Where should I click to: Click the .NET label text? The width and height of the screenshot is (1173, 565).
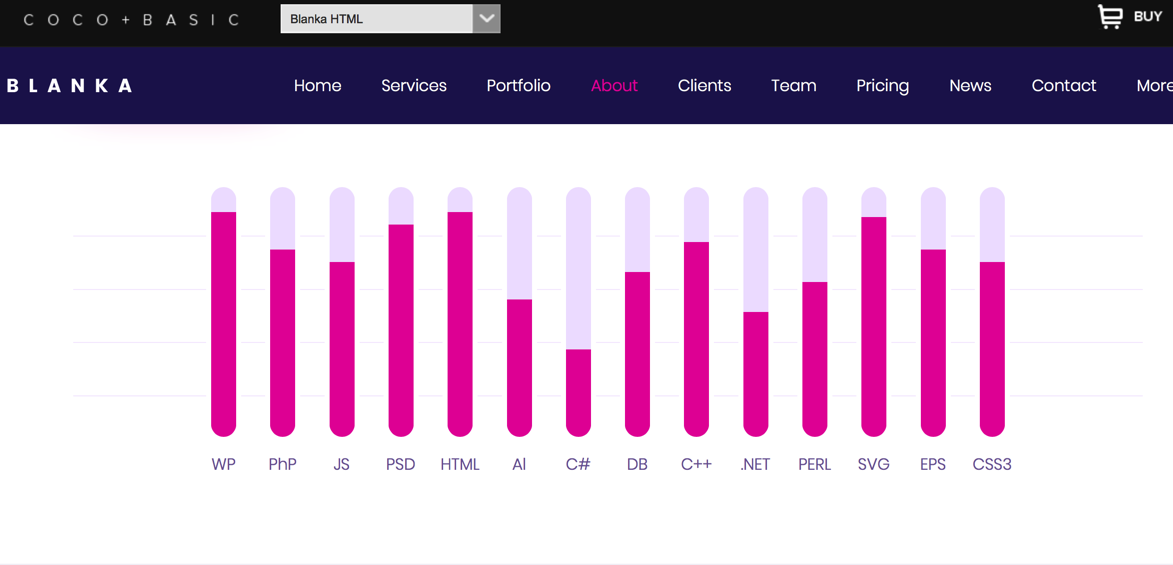pyautogui.click(x=756, y=465)
